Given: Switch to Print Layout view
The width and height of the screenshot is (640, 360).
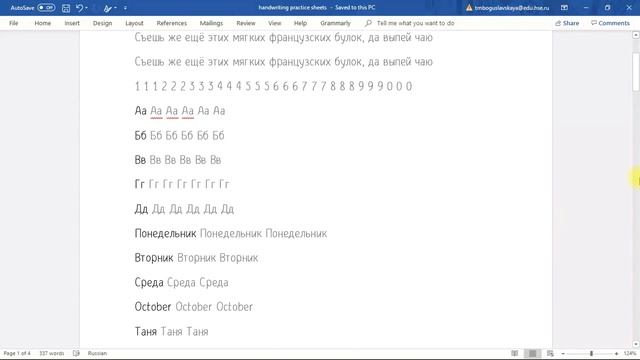Looking at the screenshot, I should (x=532, y=353).
